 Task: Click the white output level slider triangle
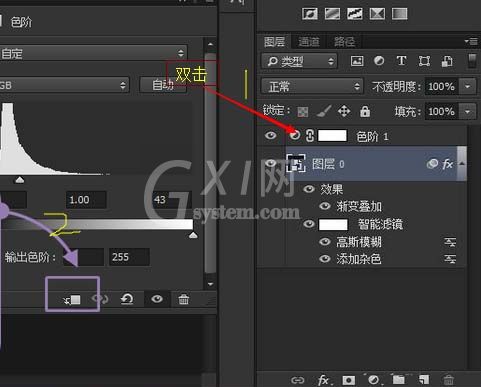tap(193, 235)
